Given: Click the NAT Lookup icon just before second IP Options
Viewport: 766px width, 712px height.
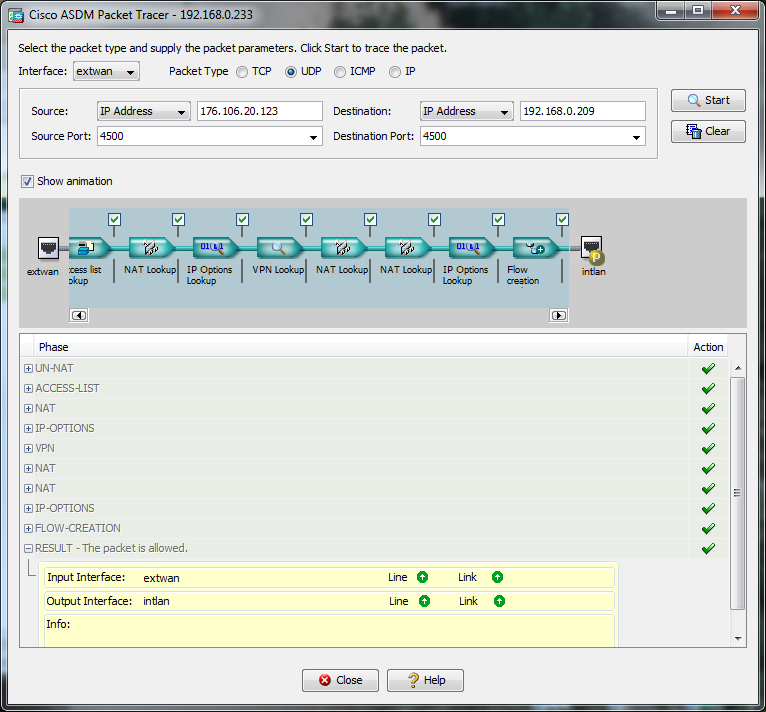Looking at the screenshot, I should [x=407, y=248].
